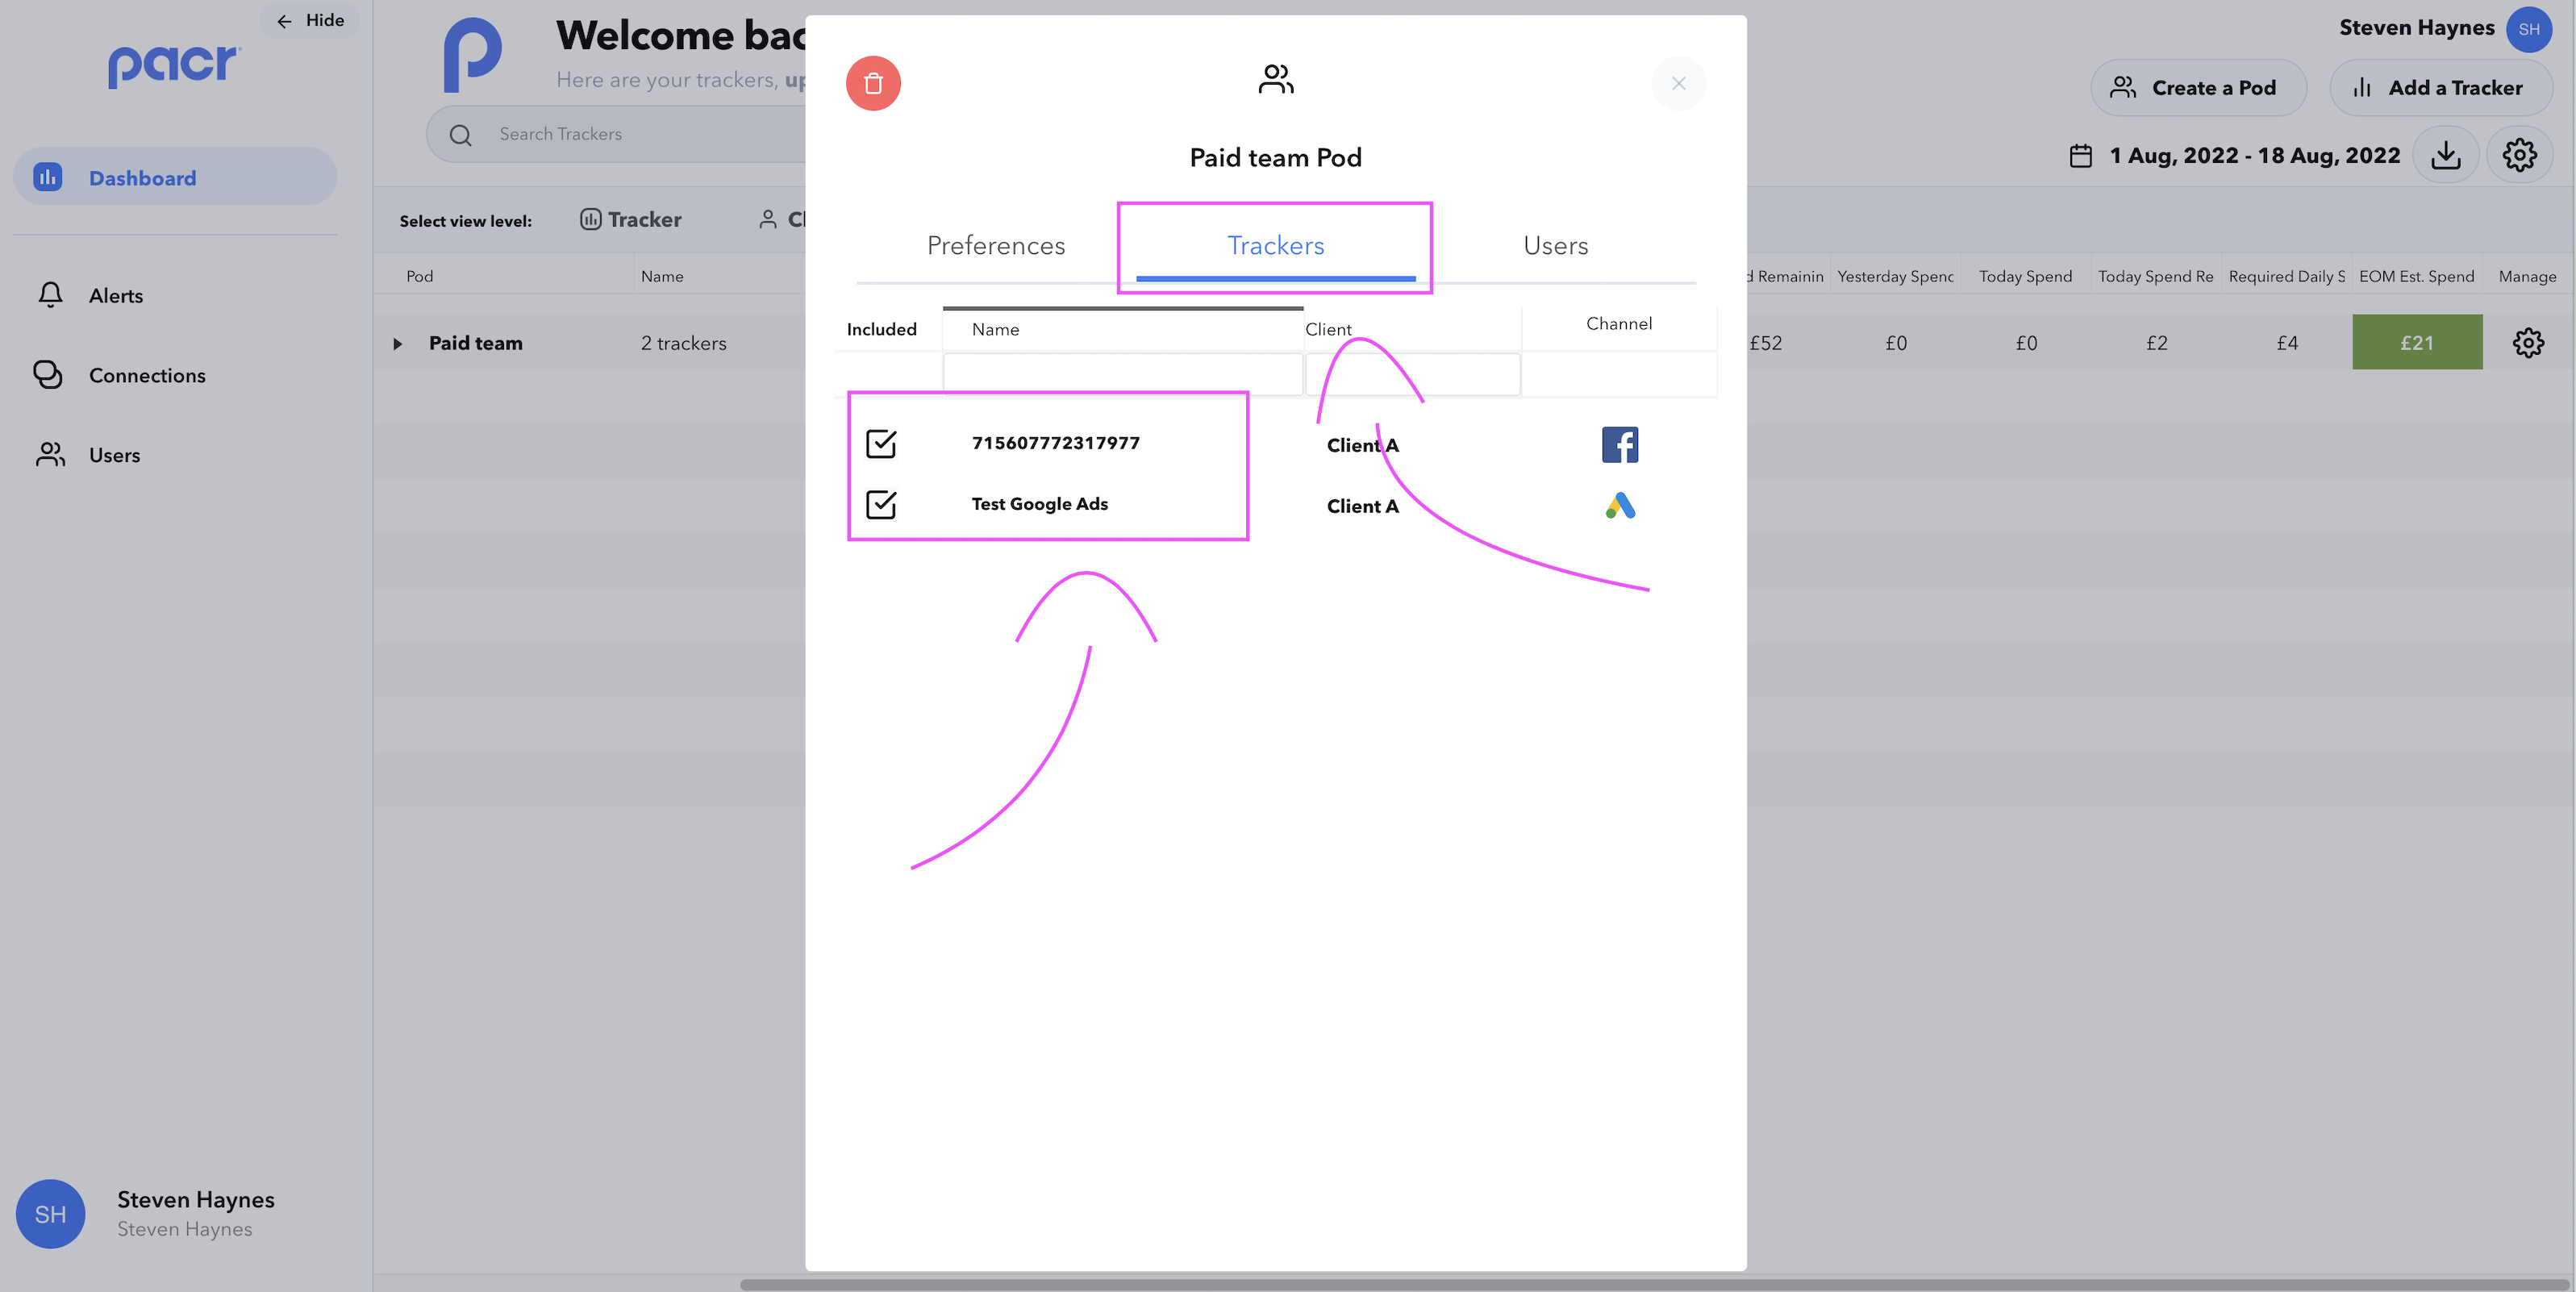
Task: Open settings with the gear icon top right
Action: [x=2520, y=155]
